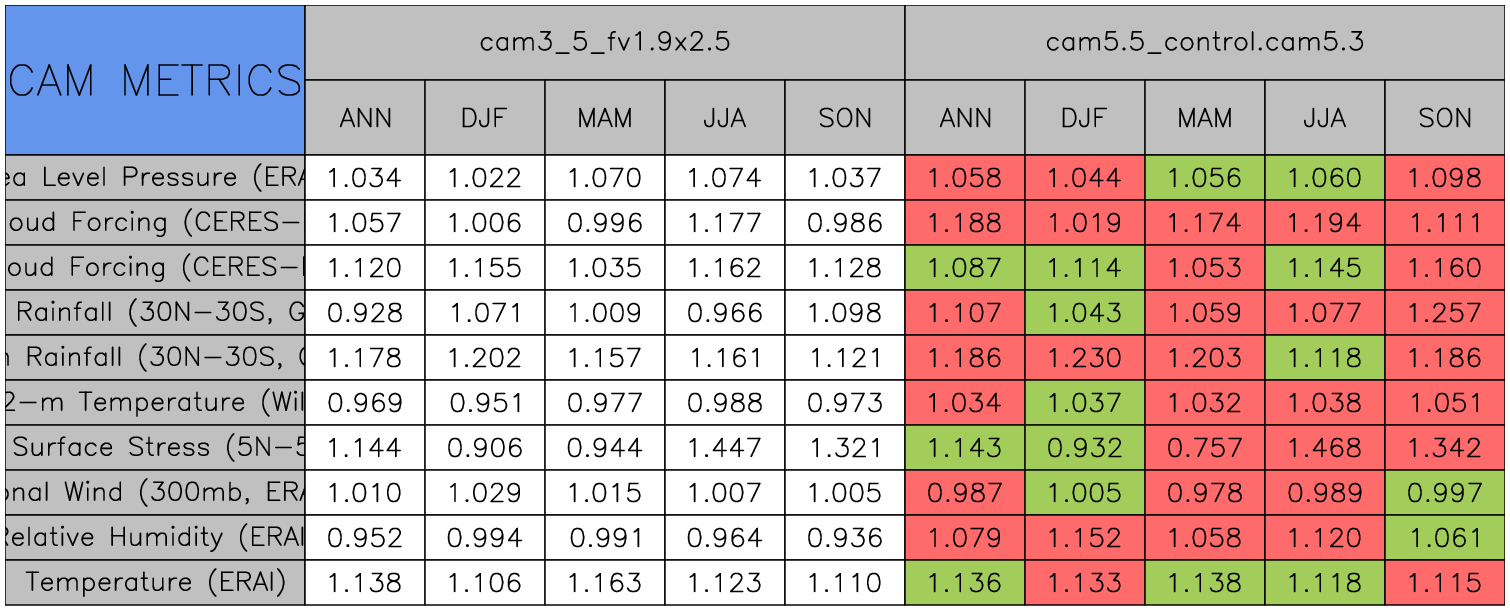Select the Sea Level Pressure row label
The height and width of the screenshot is (611, 1510).
[155, 177]
